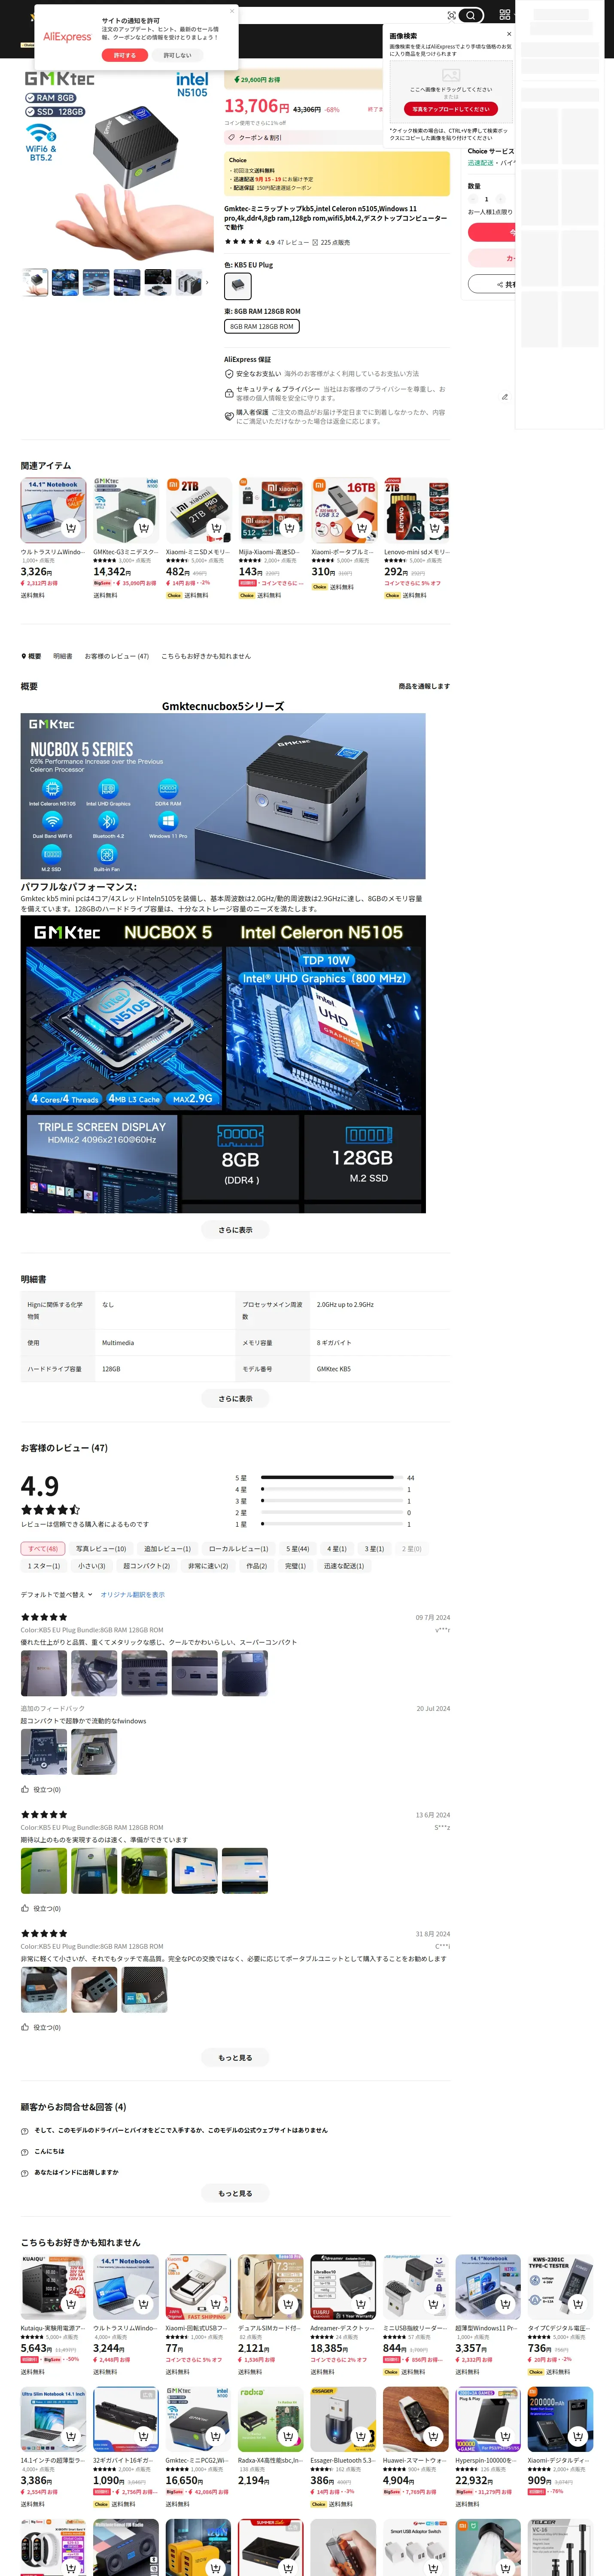Filter reviews by 写真レビュー(10)
614x2576 pixels.
(101, 1548)
